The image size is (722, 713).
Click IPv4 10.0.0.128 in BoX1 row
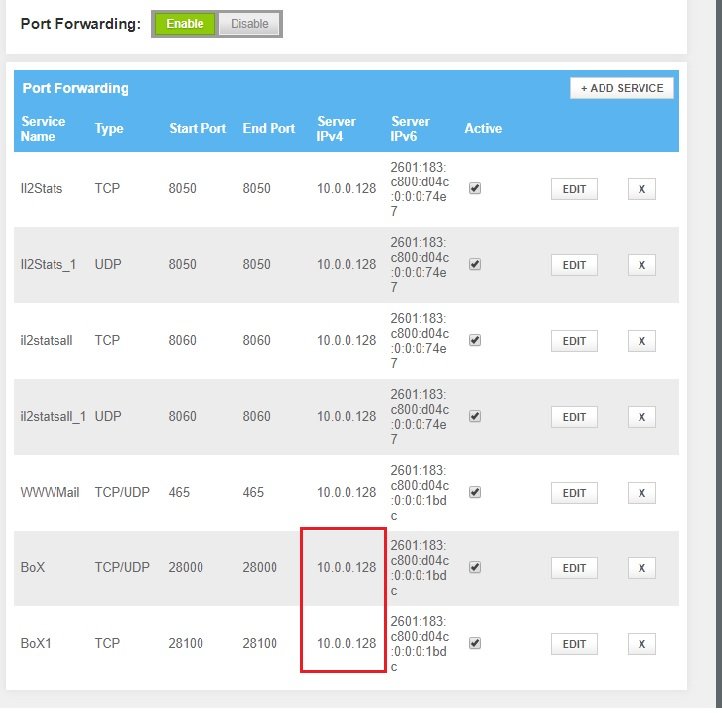click(346, 643)
